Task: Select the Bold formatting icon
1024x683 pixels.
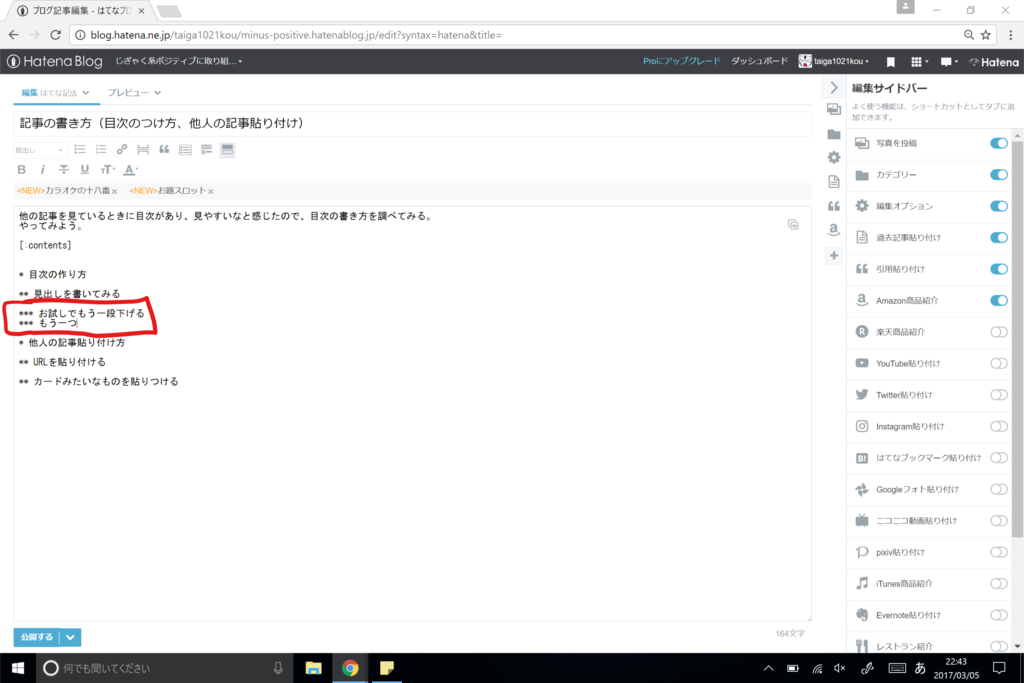Action: click(22, 169)
